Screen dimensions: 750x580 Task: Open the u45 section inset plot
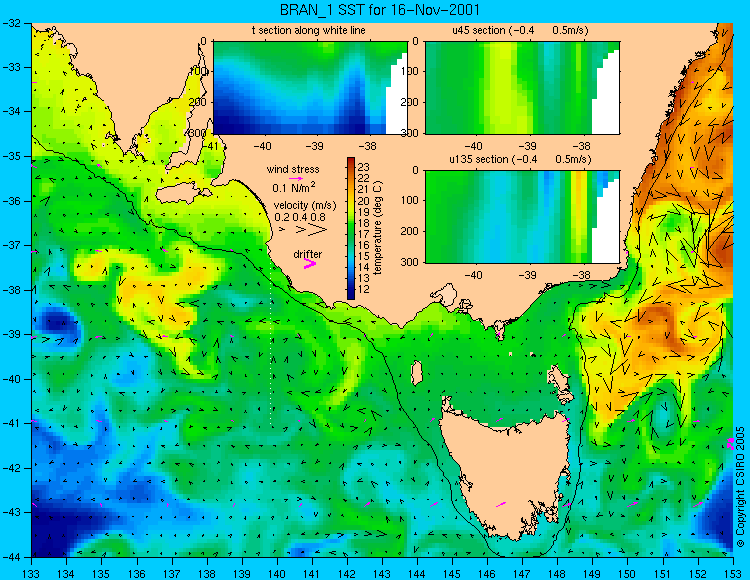click(x=522, y=88)
